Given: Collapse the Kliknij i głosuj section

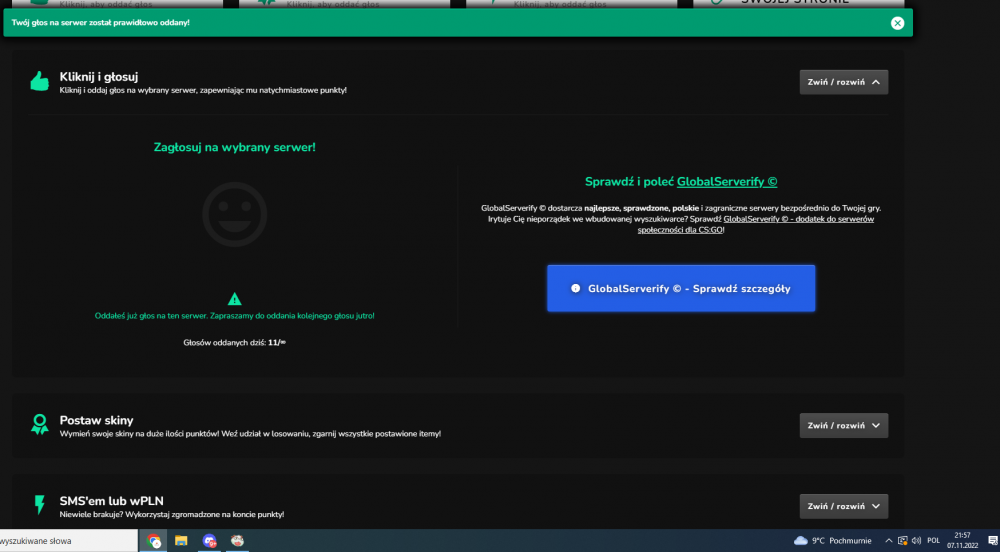Looking at the screenshot, I should pos(844,82).
